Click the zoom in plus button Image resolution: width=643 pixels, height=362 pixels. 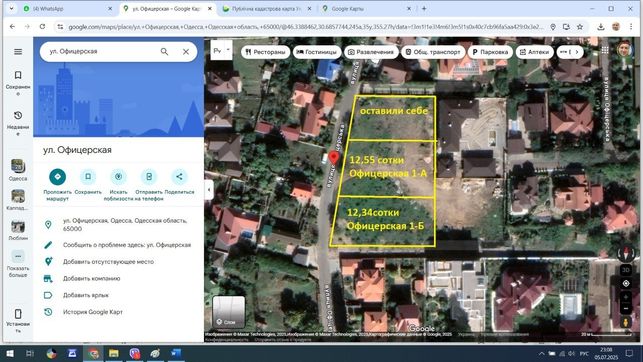[626, 297]
